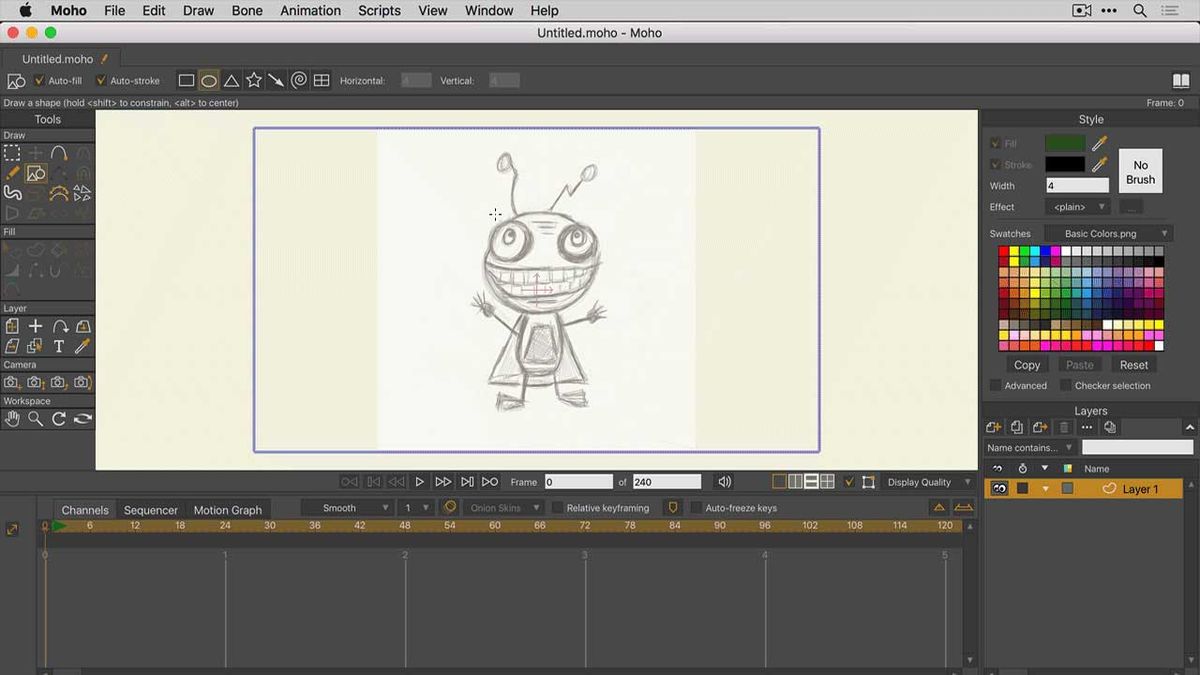The image size is (1200, 675).
Task: Select the Freehand drawing tool
Action: pyautogui.click(x=12, y=172)
